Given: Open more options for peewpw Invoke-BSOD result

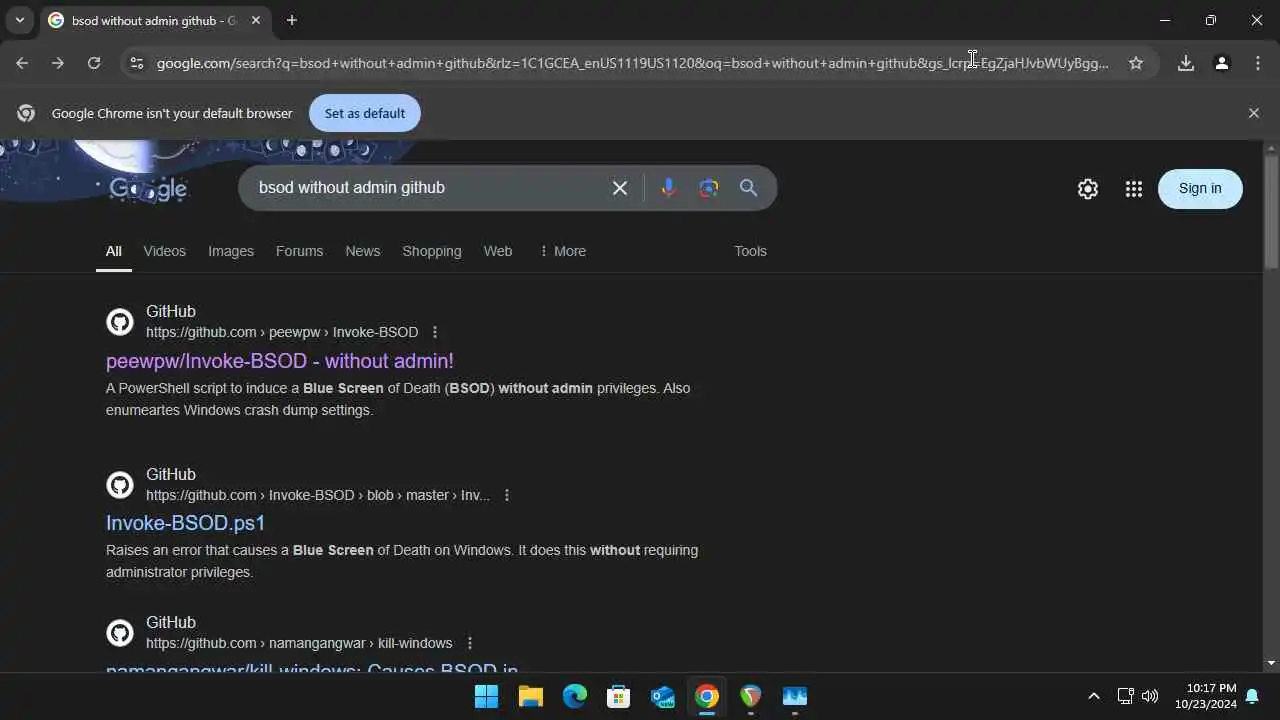Looking at the screenshot, I should [435, 332].
